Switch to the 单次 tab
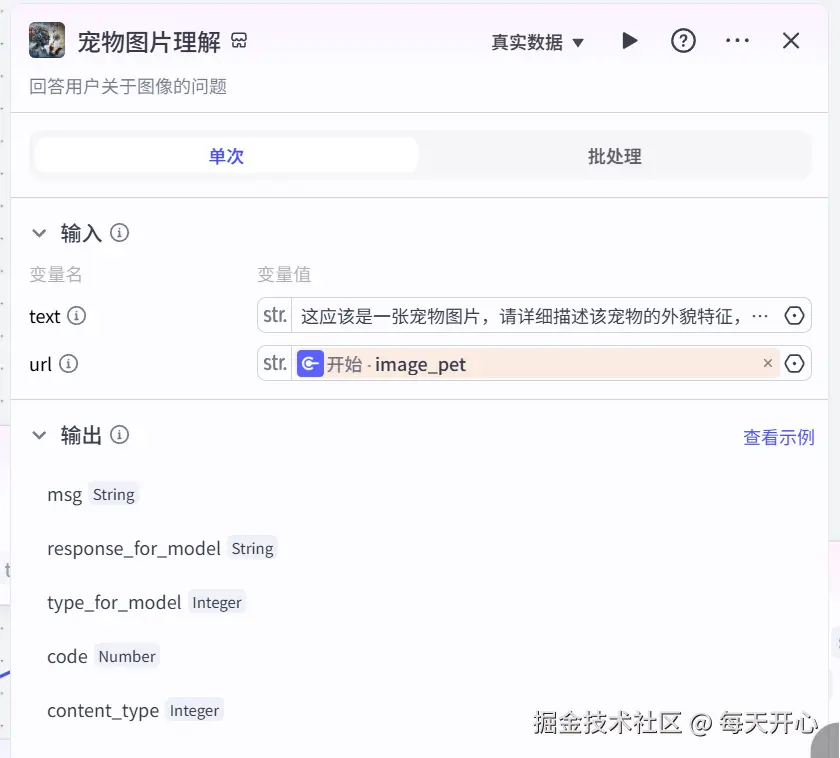Image resolution: width=840 pixels, height=758 pixels. click(x=226, y=156)
